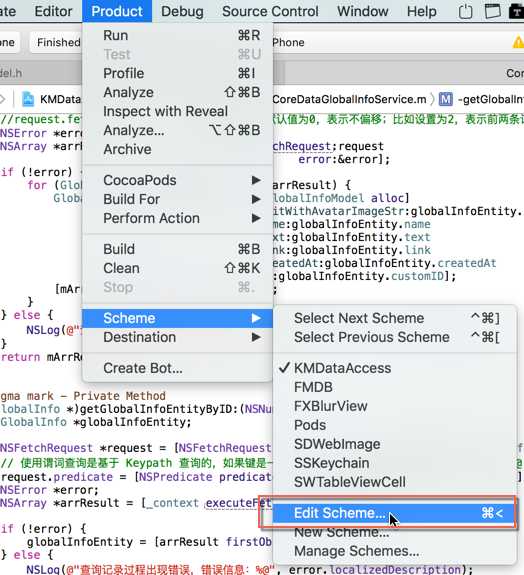Choose Archive from the Product menu
The width and height of the screenshot is (524, 575).
coord(177,150)
